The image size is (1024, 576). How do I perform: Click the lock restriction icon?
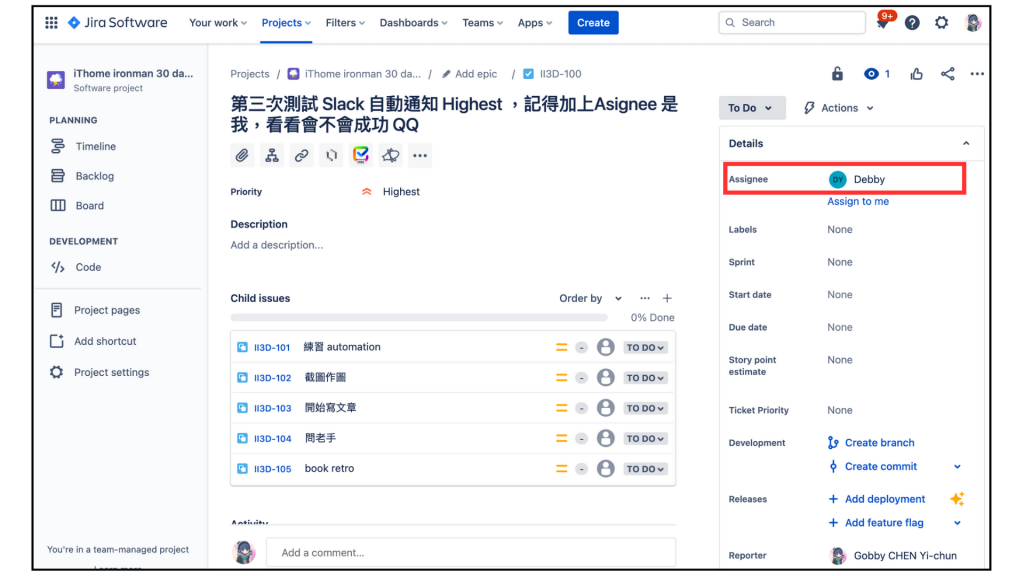coord(837,74)
